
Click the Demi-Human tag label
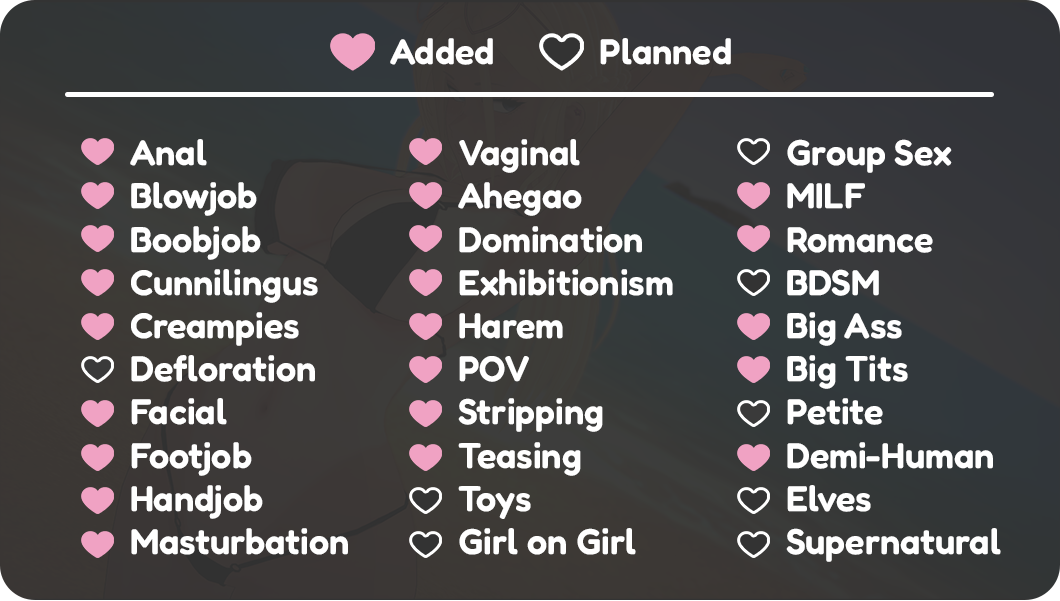[x=889, y=457]
